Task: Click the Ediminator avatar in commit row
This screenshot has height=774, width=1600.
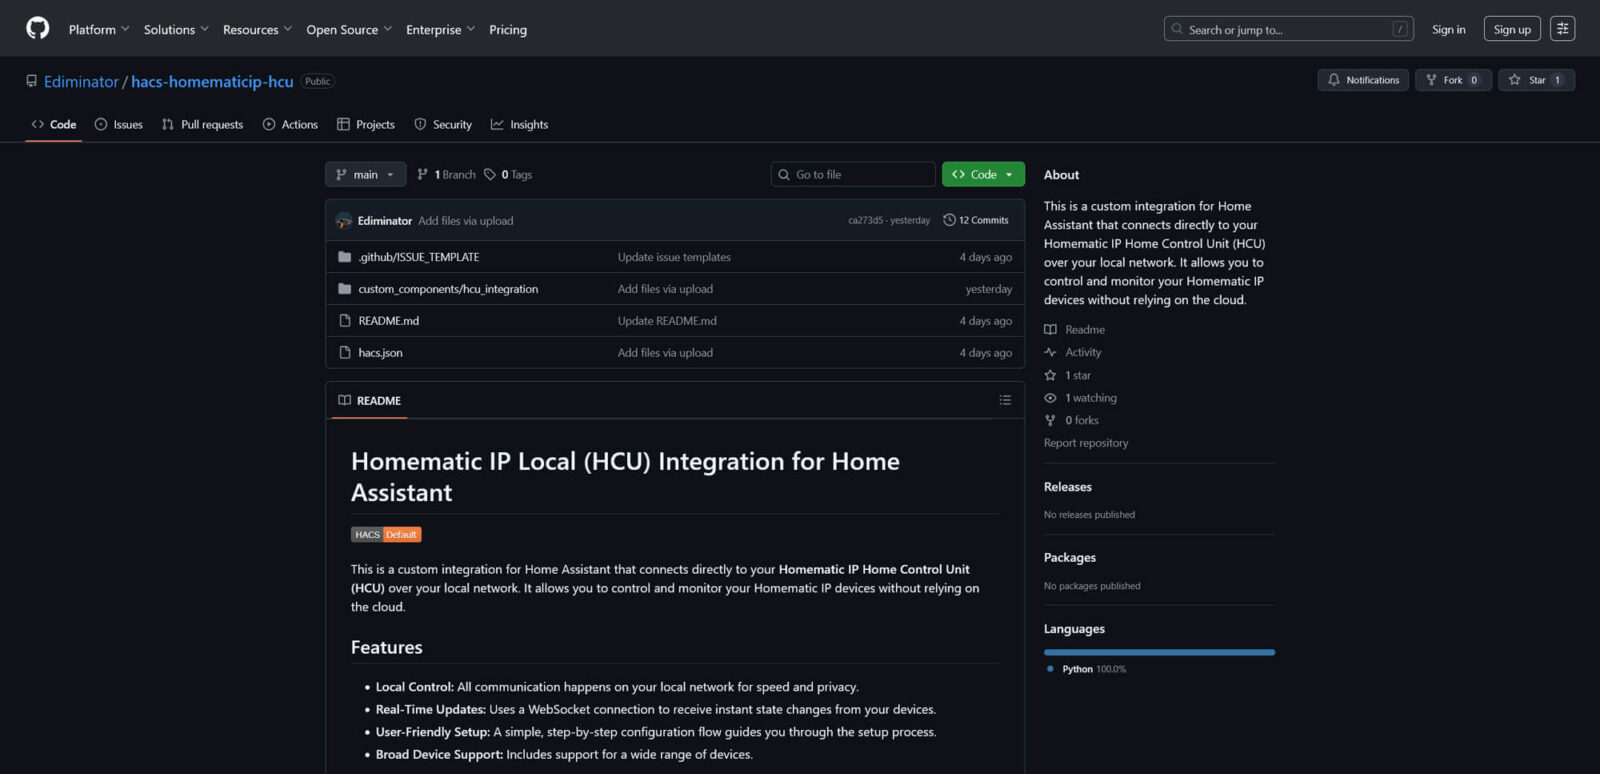Action: coord(344,221)
